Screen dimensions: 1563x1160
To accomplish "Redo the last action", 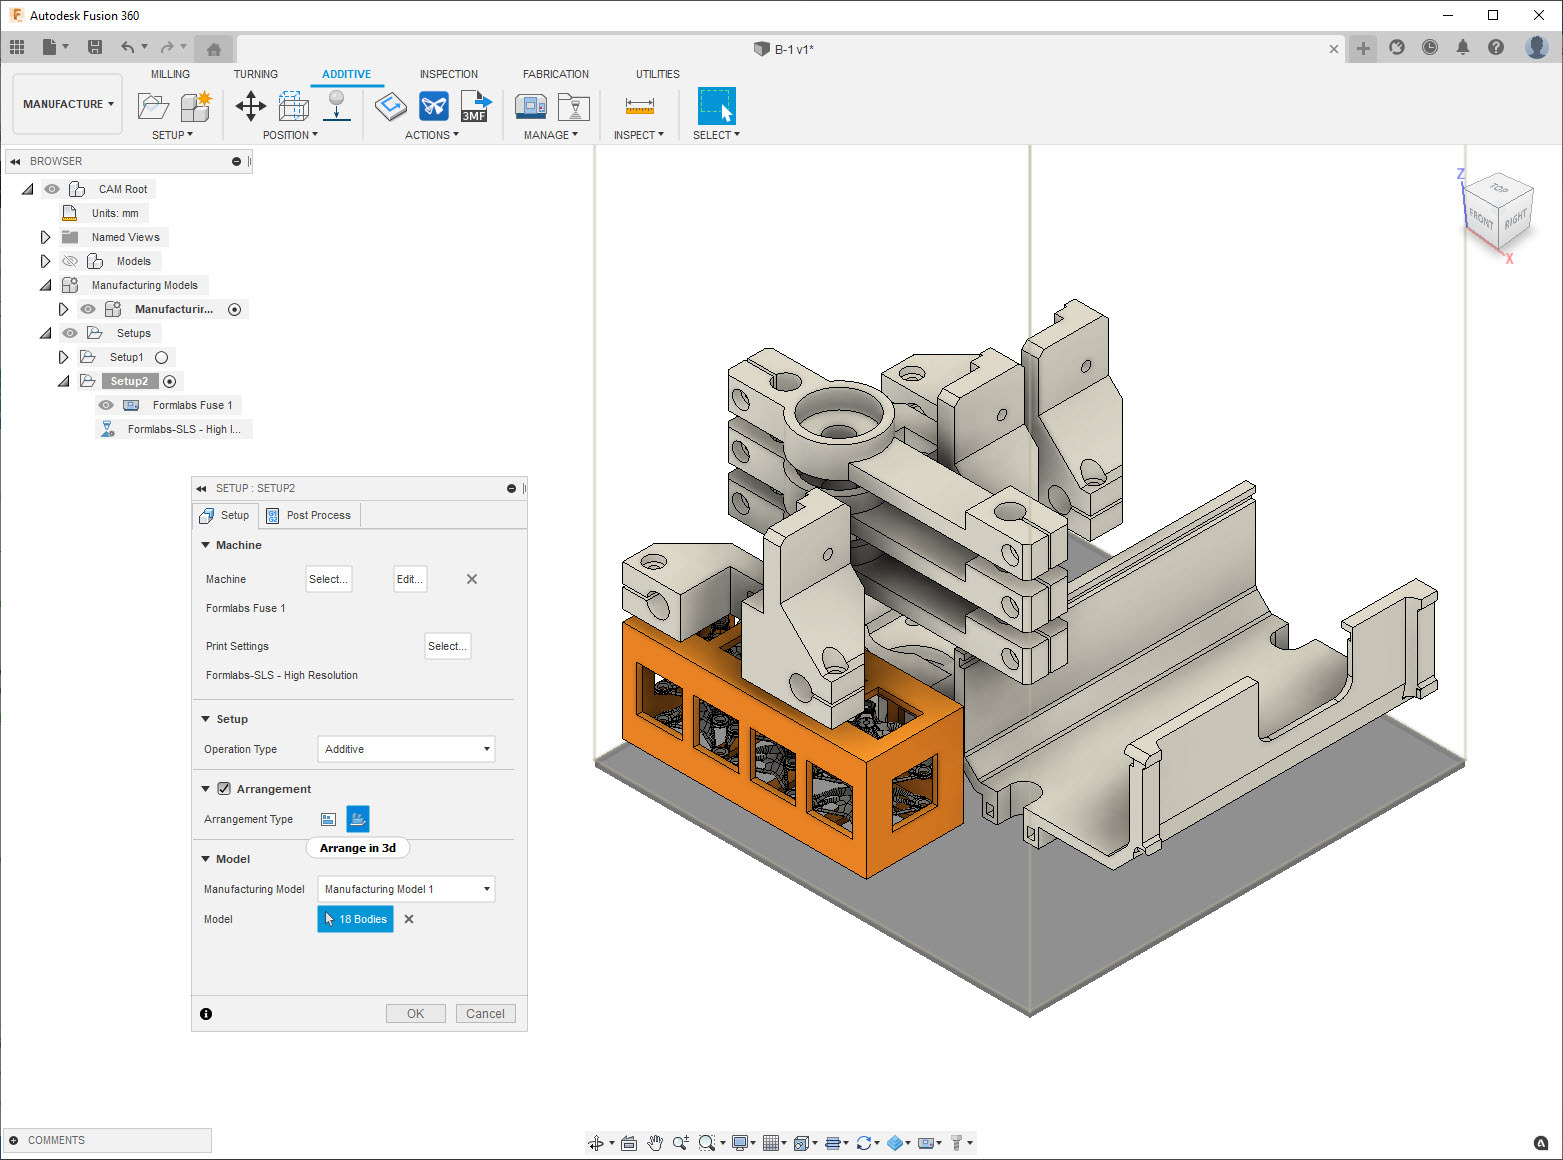I will (x=167, y=47).
